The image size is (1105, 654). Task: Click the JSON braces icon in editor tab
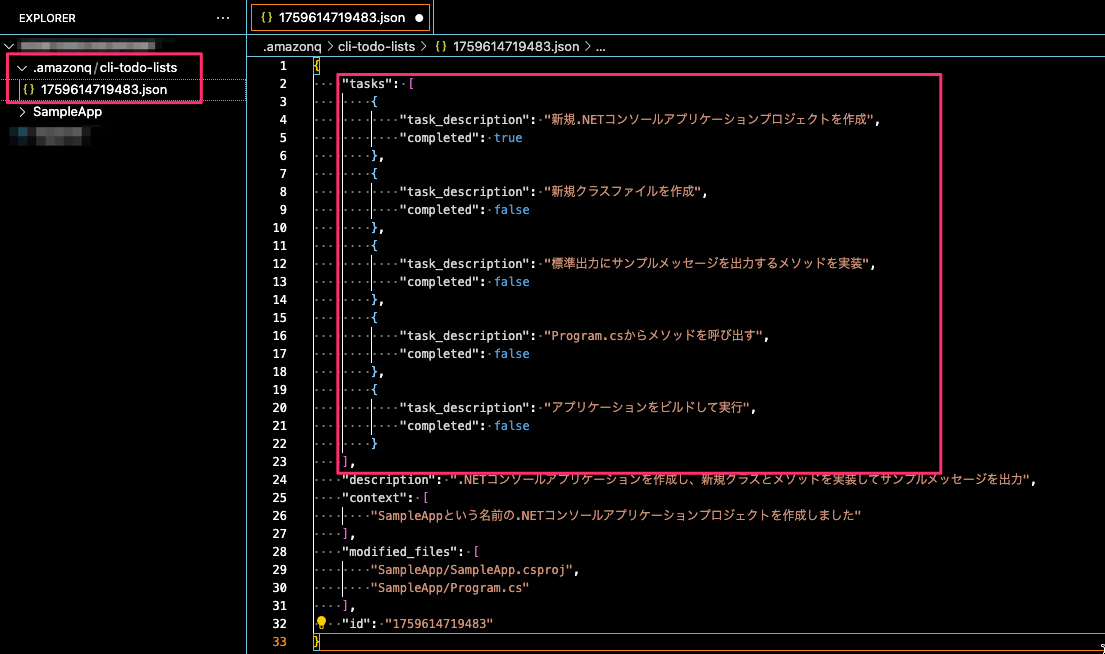[x=266, y=18]
